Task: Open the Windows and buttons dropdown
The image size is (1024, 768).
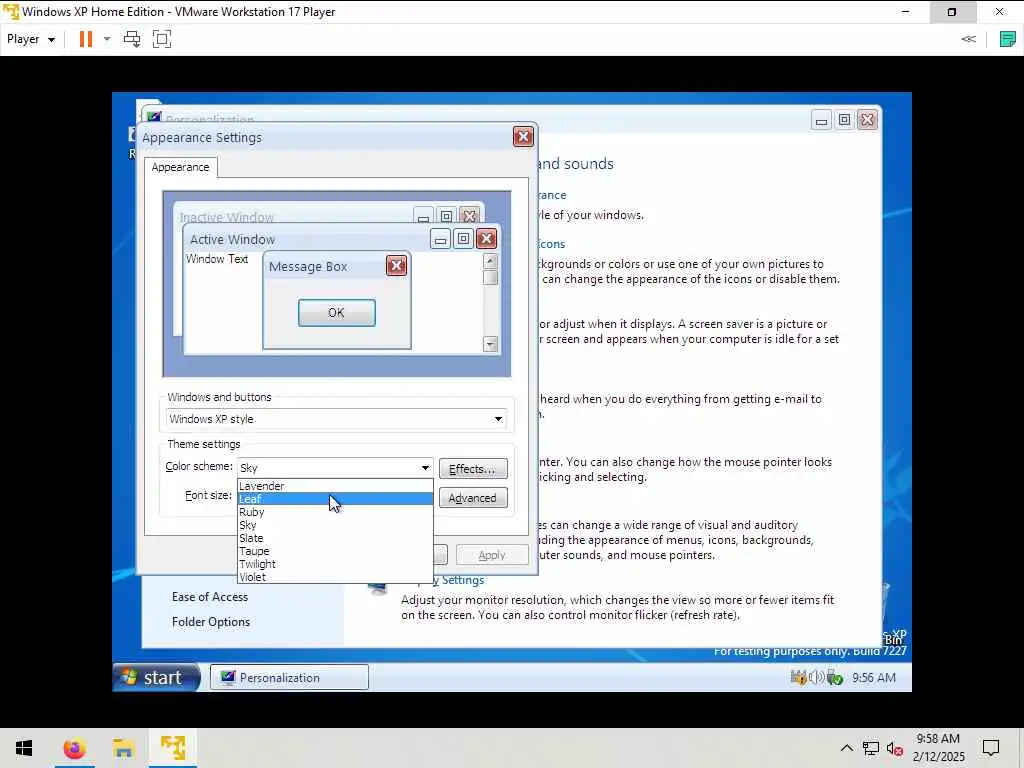Action: pos(336,419)
